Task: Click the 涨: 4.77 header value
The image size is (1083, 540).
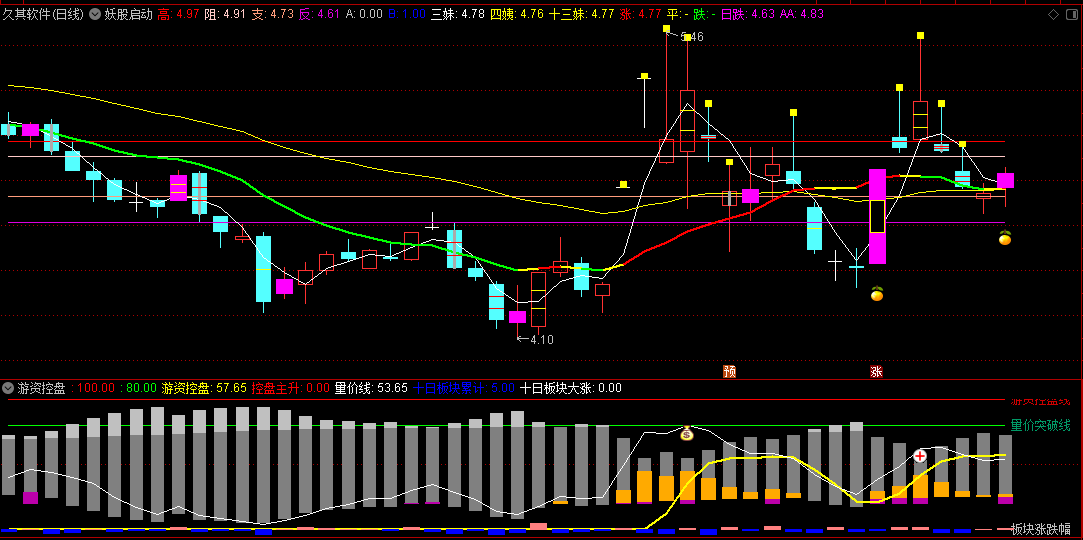Action: 640,14
